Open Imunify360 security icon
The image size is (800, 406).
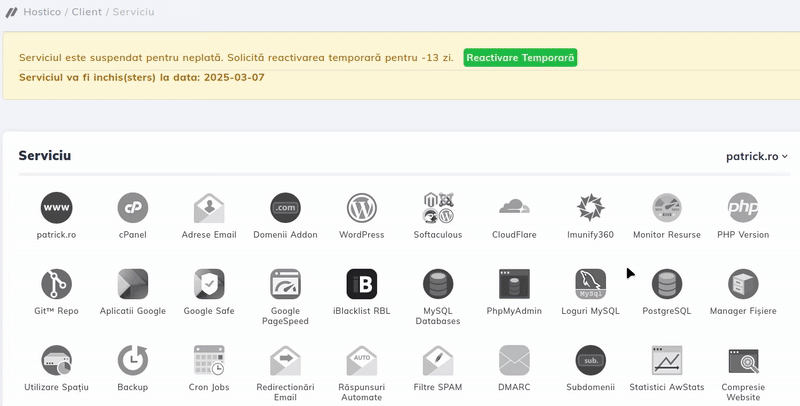tap(590, 208)
